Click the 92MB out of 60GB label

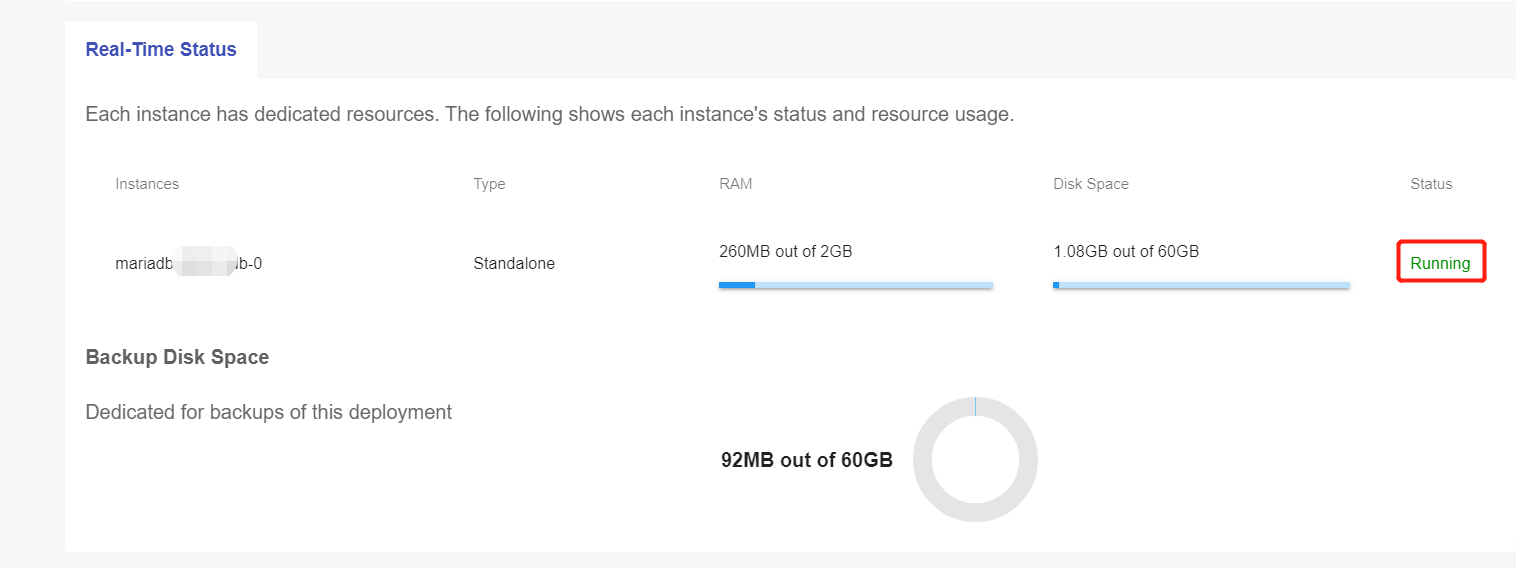coord(806,460)
